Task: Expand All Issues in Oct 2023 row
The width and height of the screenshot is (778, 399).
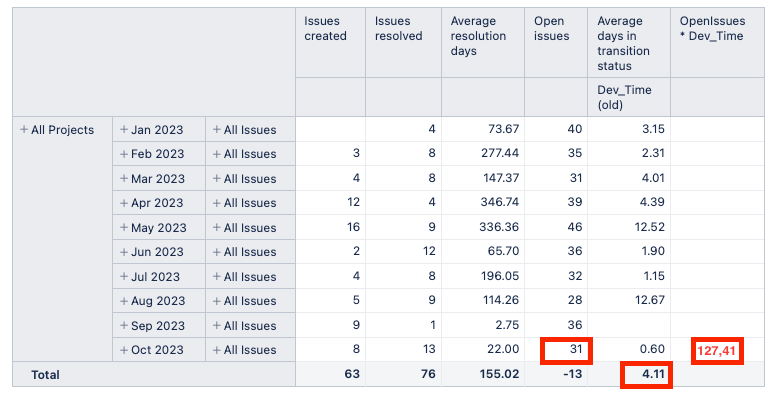Action: point(217,350)
